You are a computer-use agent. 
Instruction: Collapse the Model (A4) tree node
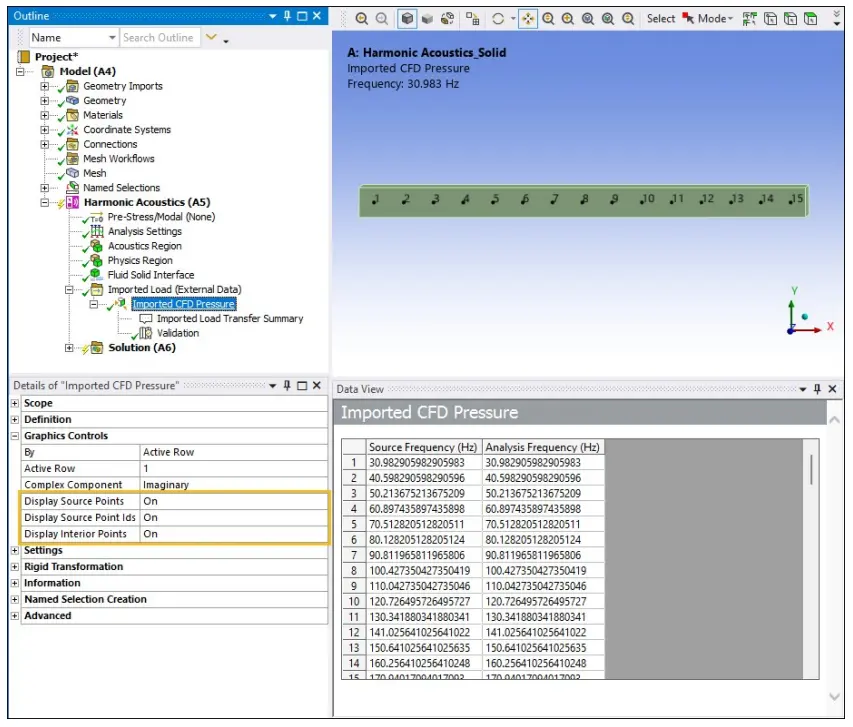coord(20,71)
